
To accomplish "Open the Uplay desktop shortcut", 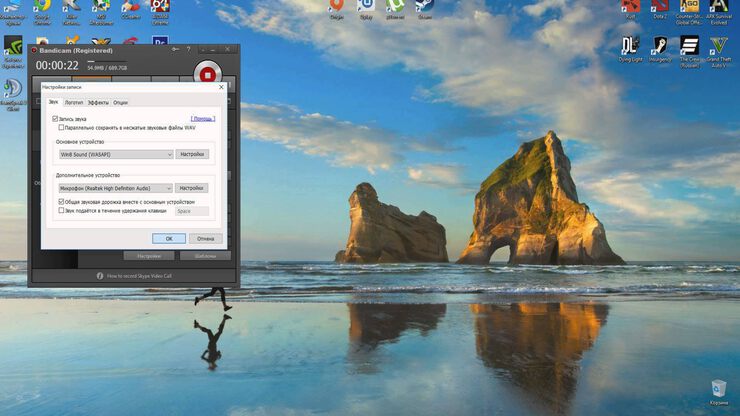I will point(366,8).
